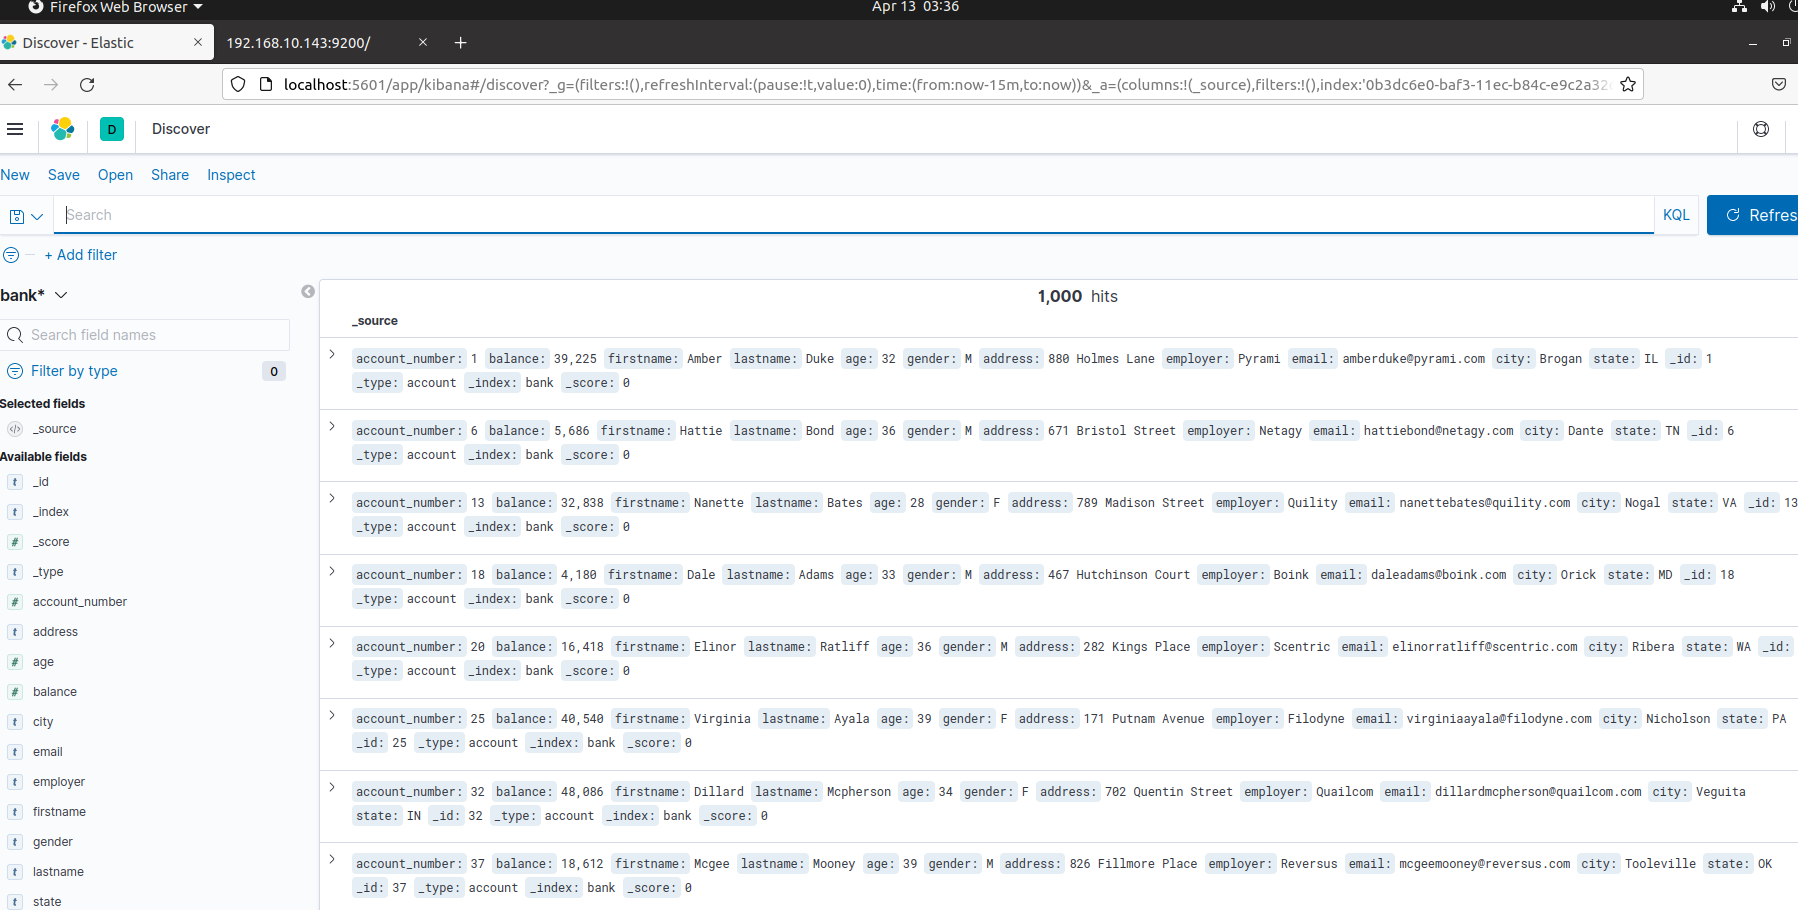Click the balance field number icon
The width and height of the screenshot is (1798, 910).
[x=15, y=692]
